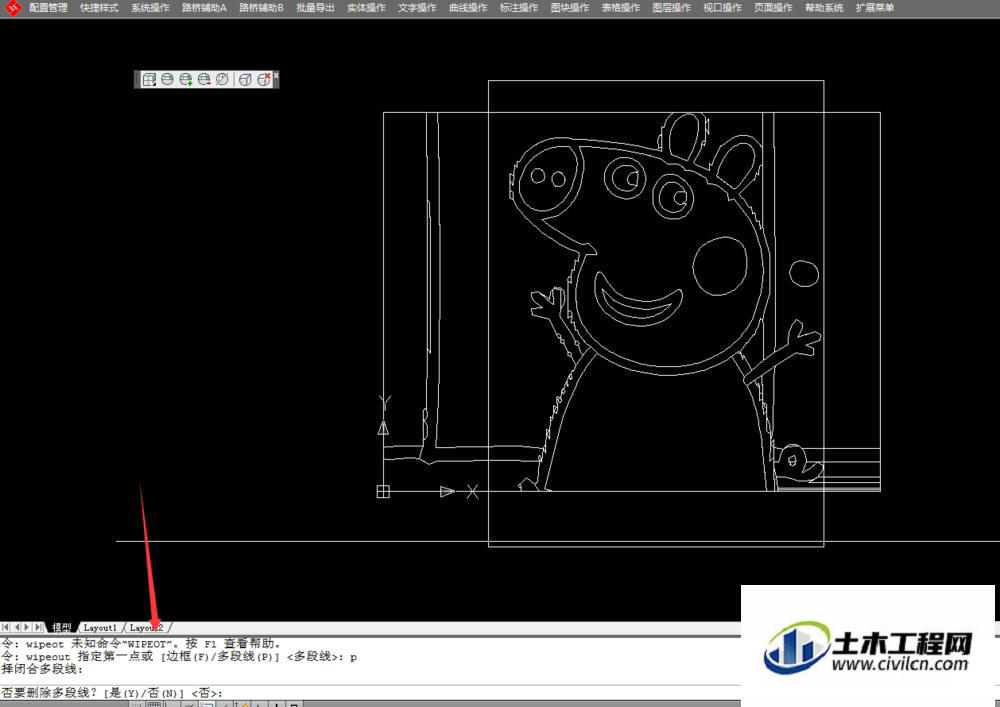
Task: Click the sphere icon with red X
Action: (263, 79)
